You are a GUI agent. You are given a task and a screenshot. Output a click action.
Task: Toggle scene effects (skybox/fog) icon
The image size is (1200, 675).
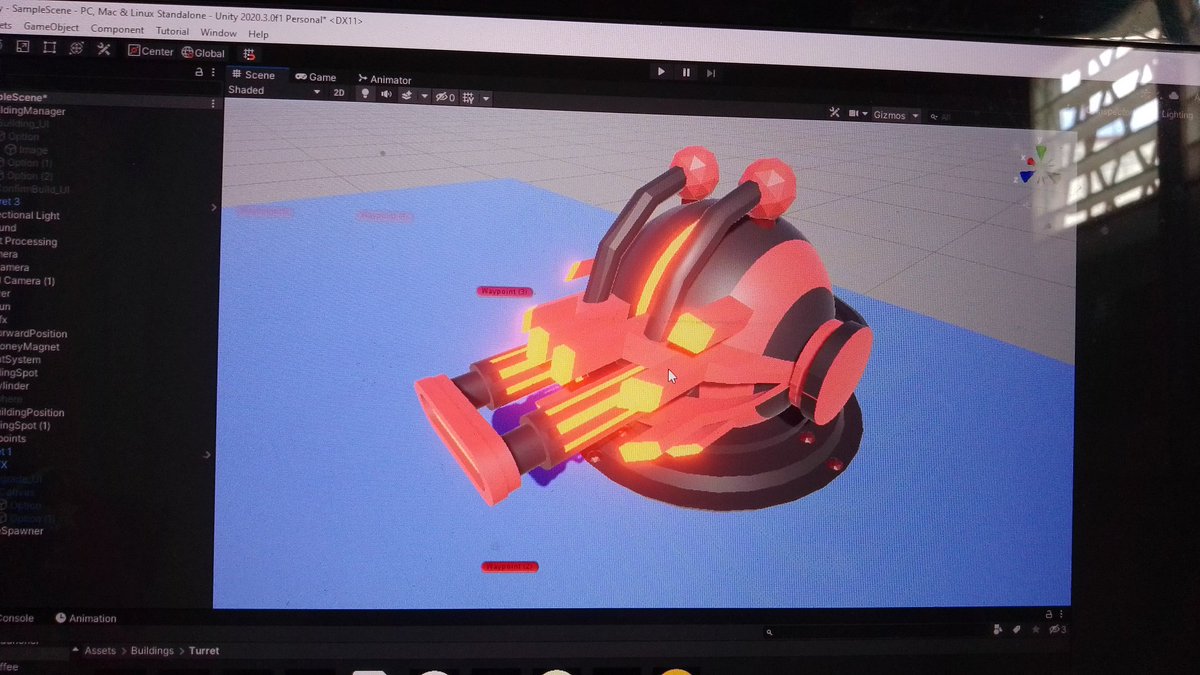tap(408, 96)
